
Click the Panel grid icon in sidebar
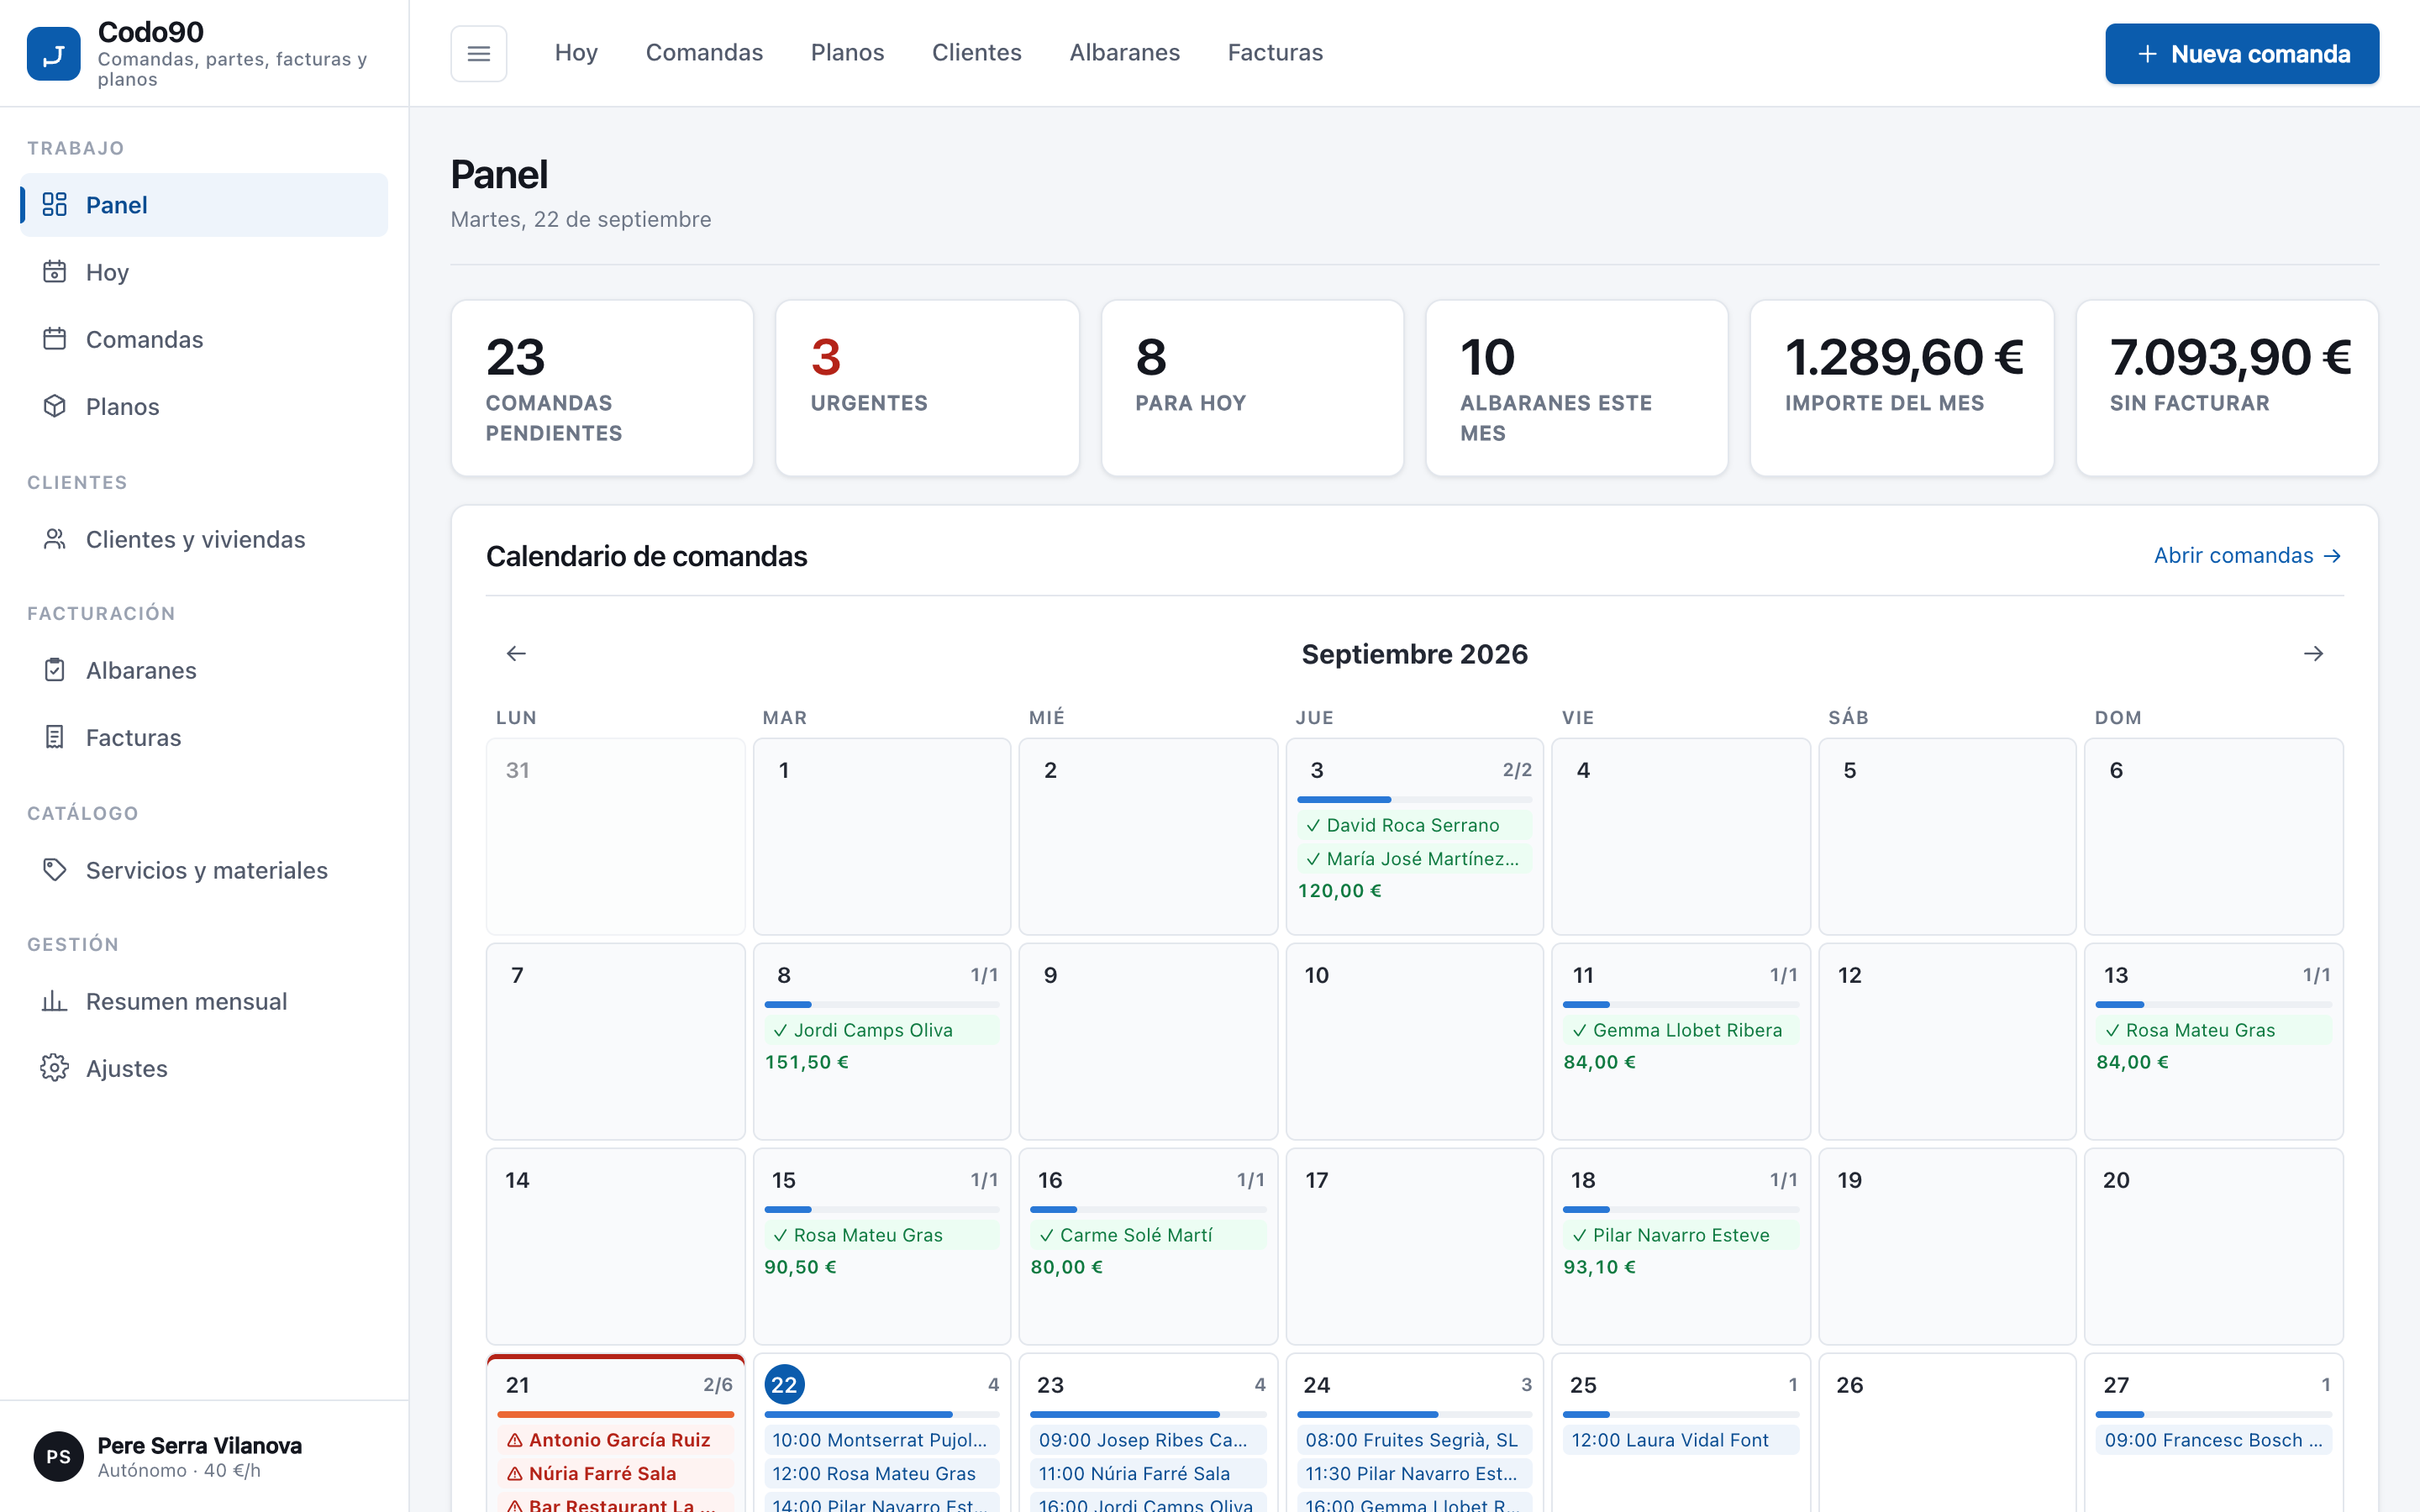point(55,205)
